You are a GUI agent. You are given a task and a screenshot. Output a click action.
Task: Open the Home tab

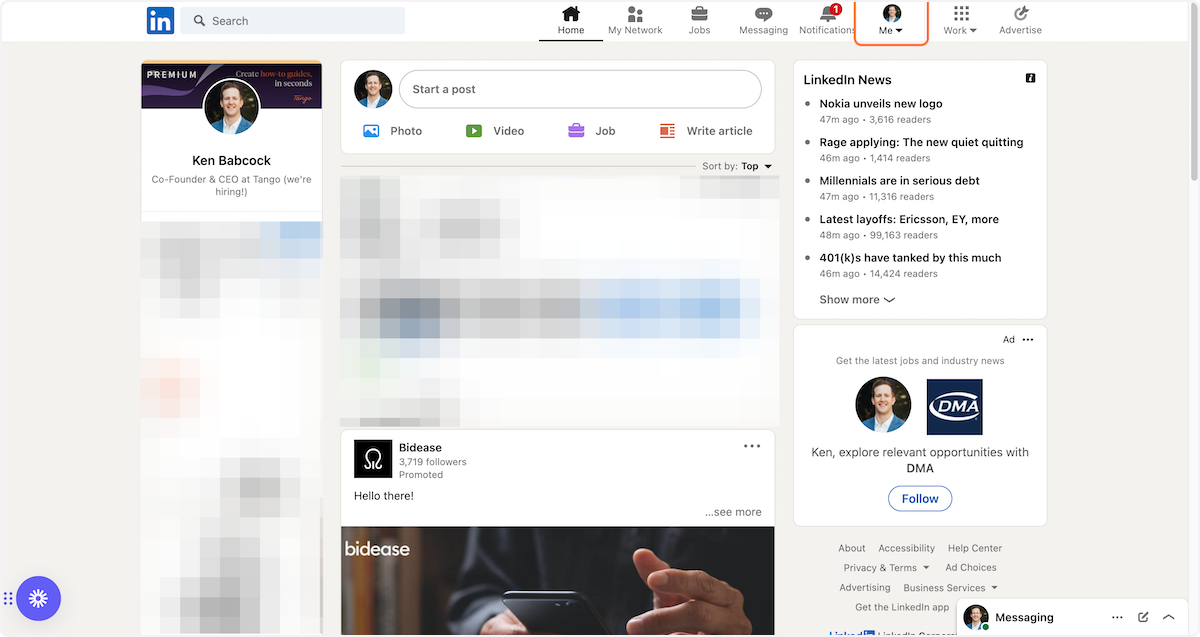(x=571, y=21)
